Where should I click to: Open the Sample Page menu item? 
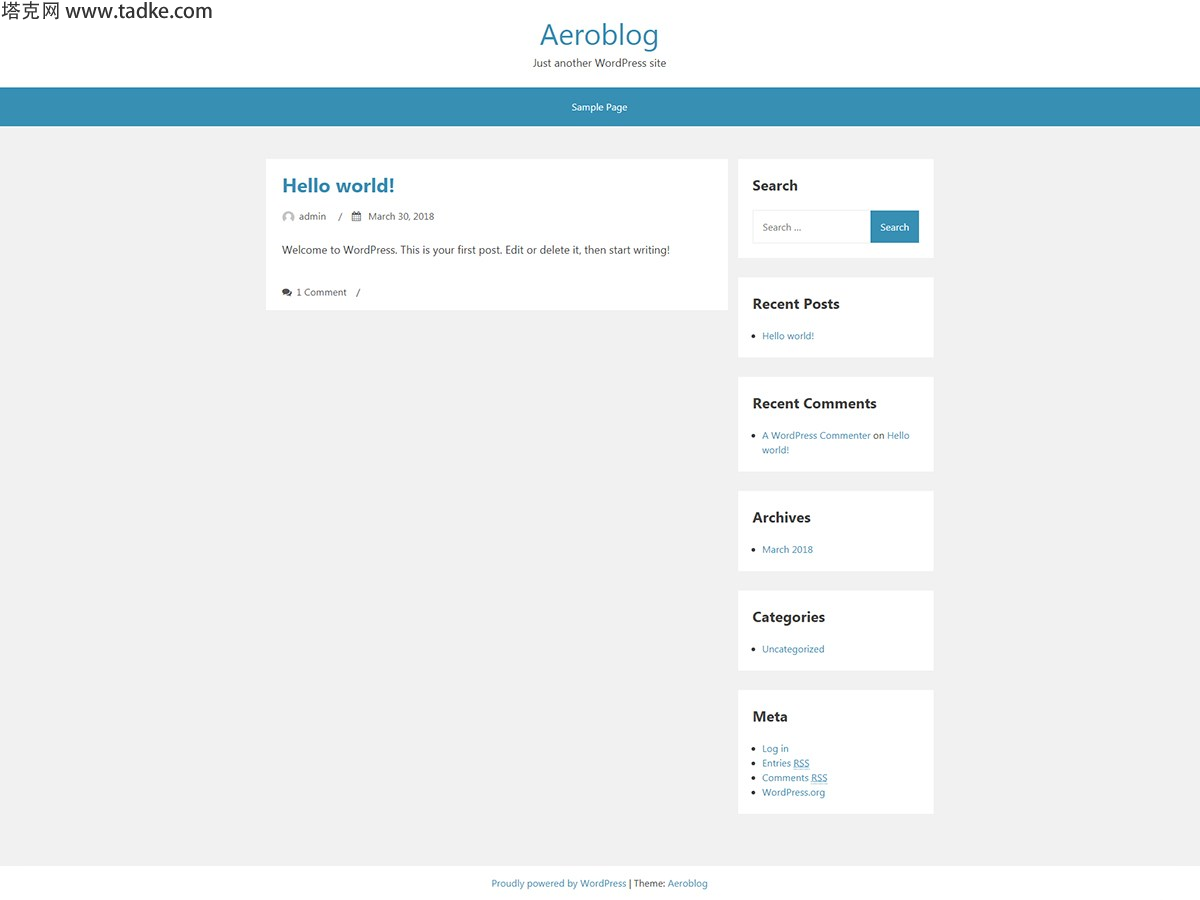click(x=599, y=107)
